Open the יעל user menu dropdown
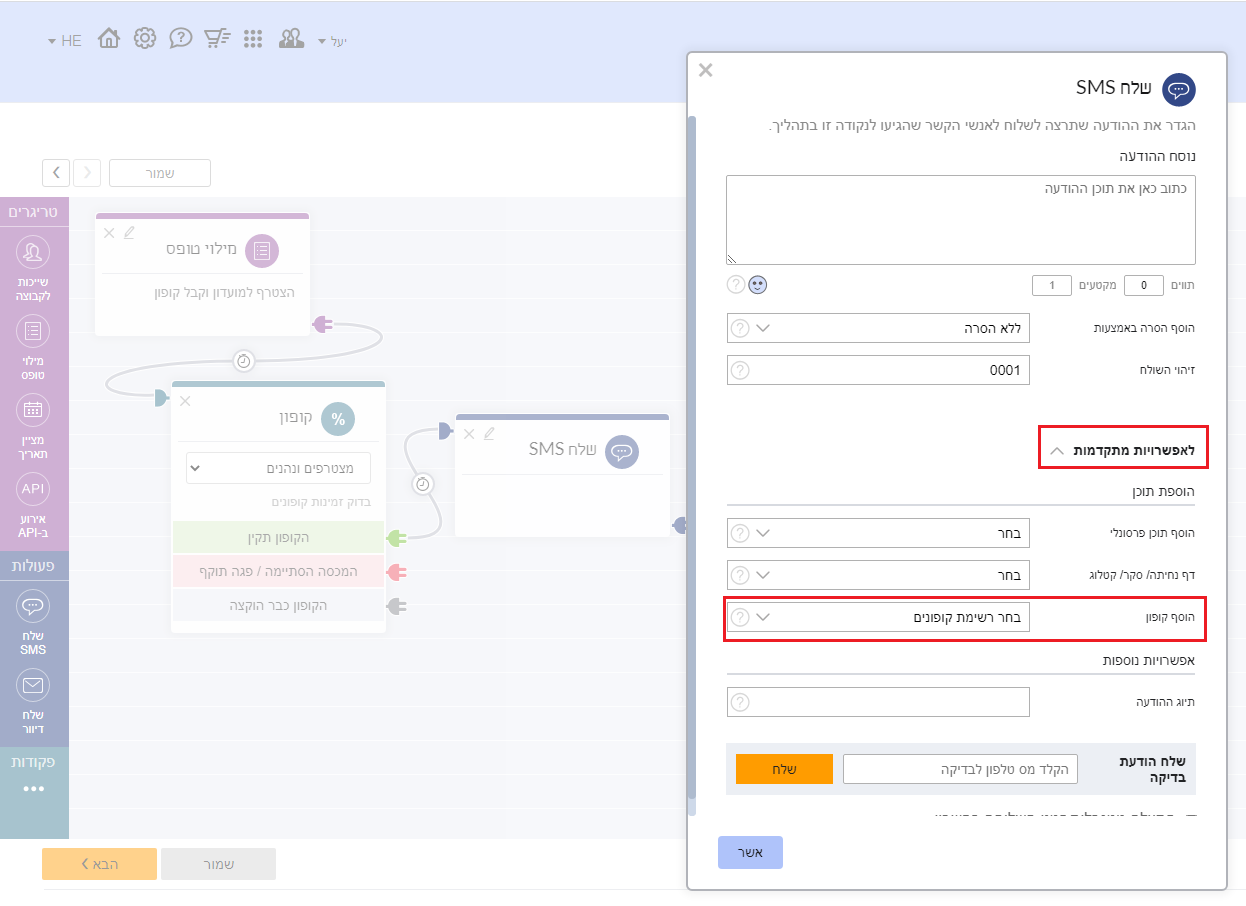This screenshot has height=906, width=1246. click(332, 41)
